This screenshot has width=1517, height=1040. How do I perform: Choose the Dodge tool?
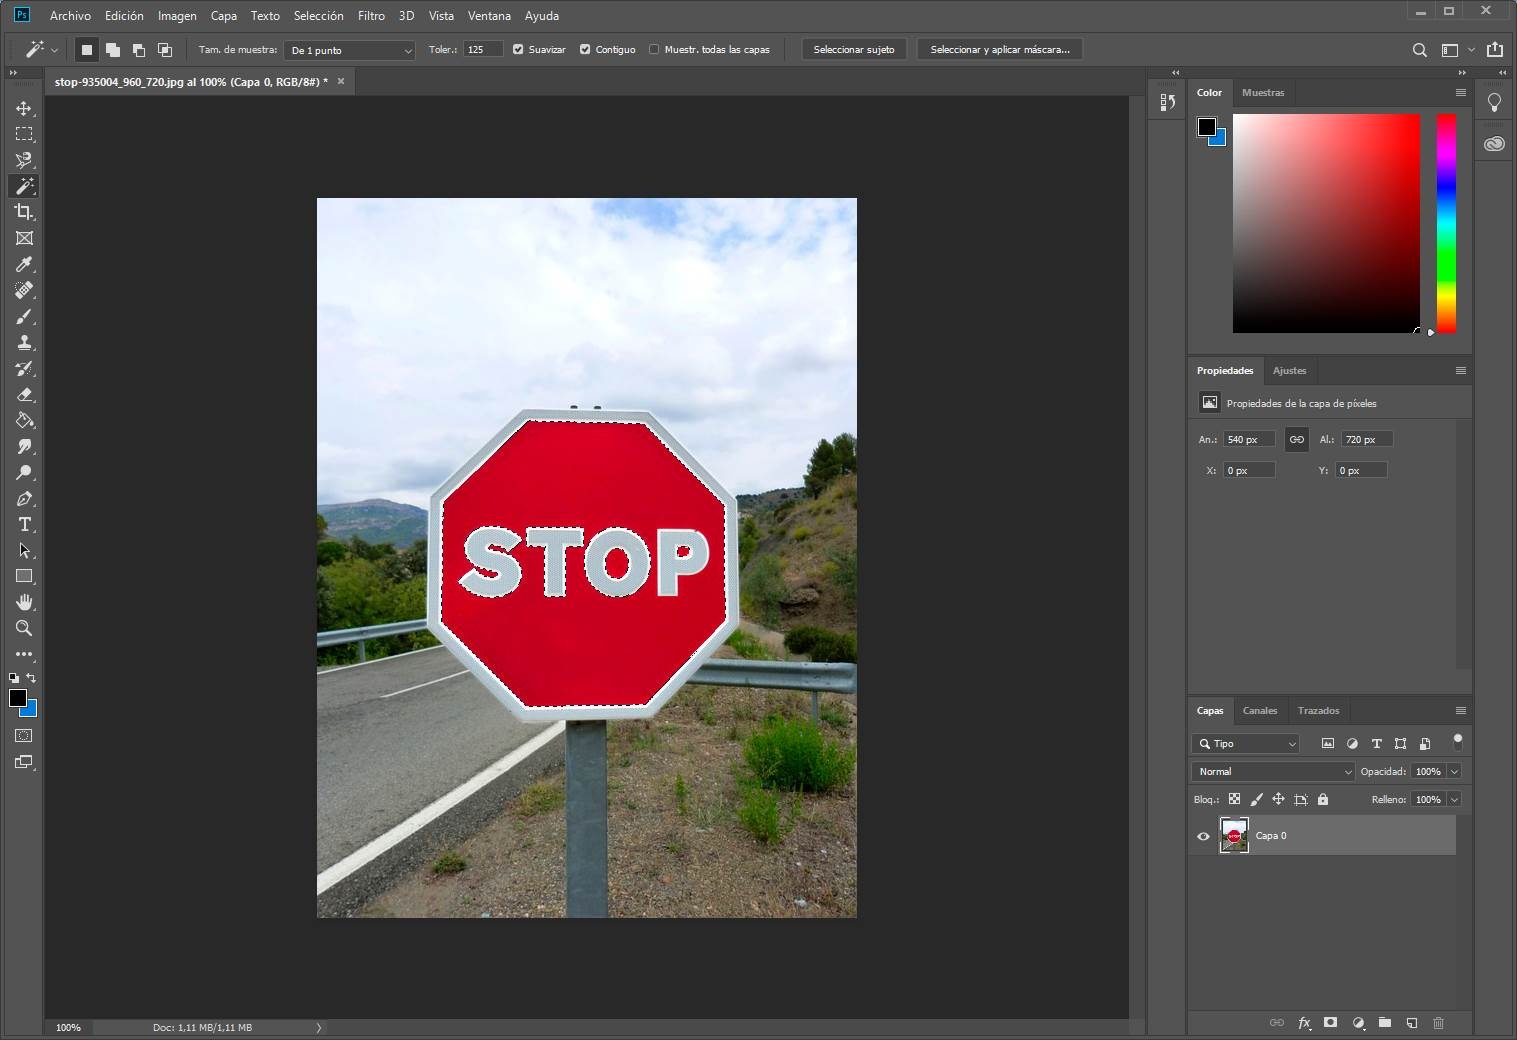[x=24, y=472]
